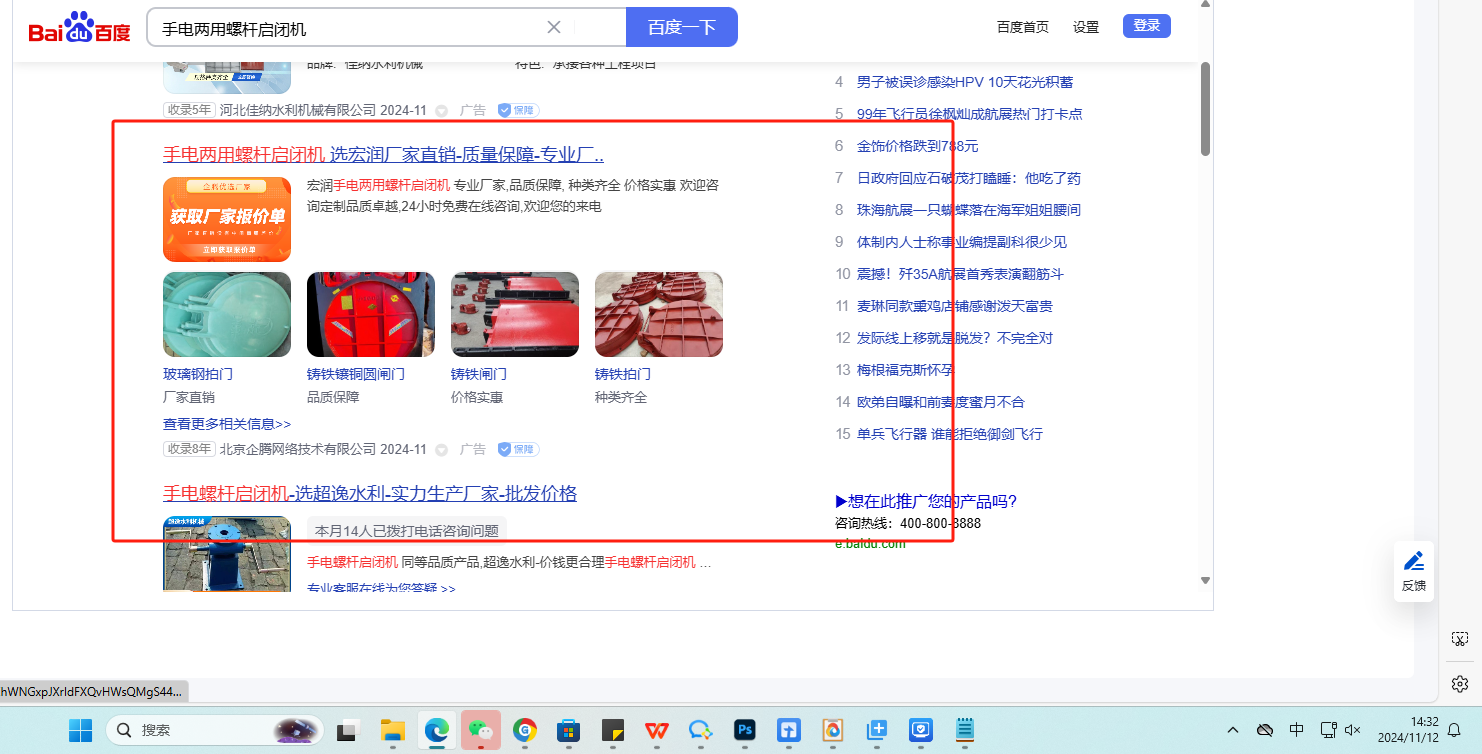Open Photoshop from the taskbar
This screenshot has height=754, width=1482.
[745, 731]
